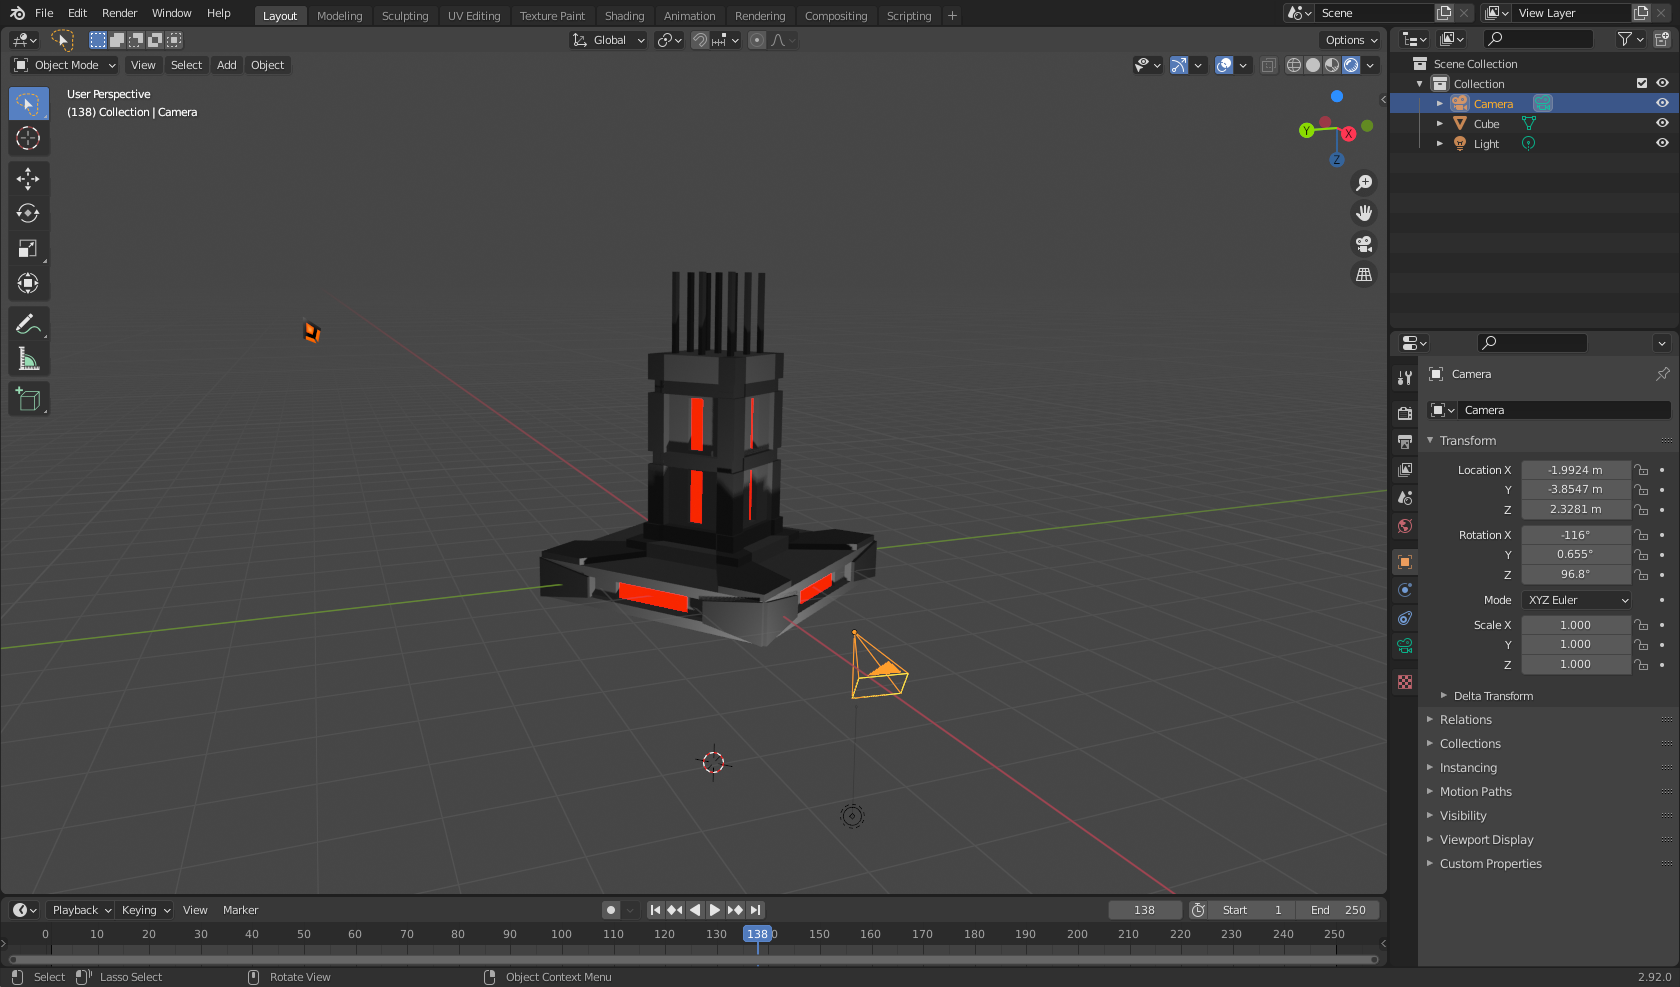Open the Object Mode dropdown

pyautogui.click(x=65, y=65)
